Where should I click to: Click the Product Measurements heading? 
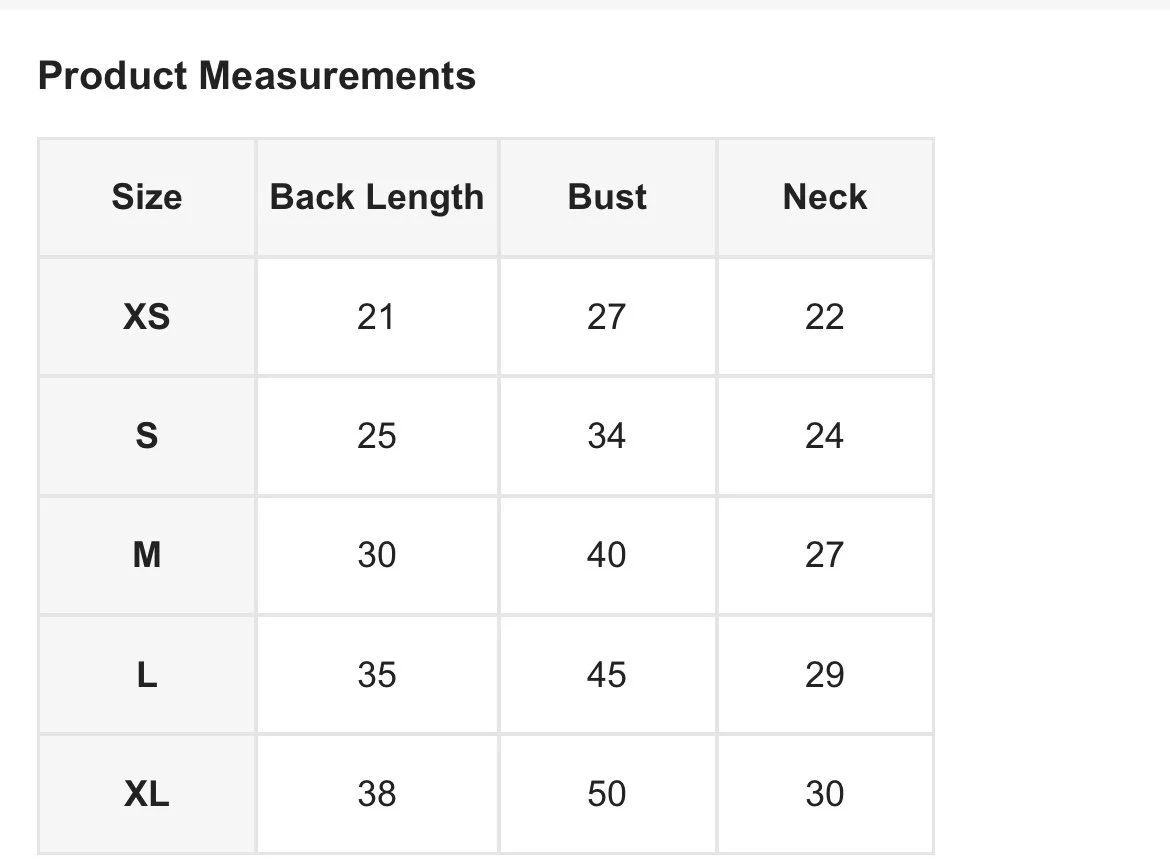(256, 76)
